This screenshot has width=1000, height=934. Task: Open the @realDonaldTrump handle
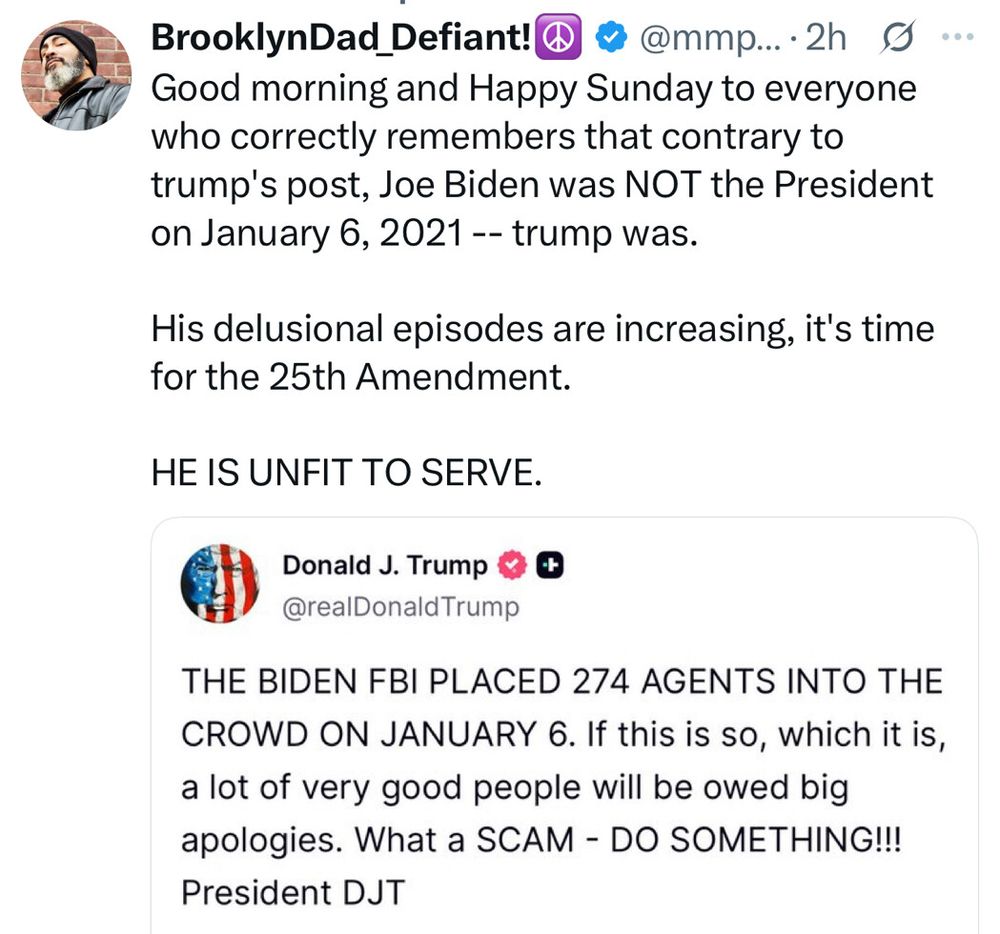(x=401, y=607)
